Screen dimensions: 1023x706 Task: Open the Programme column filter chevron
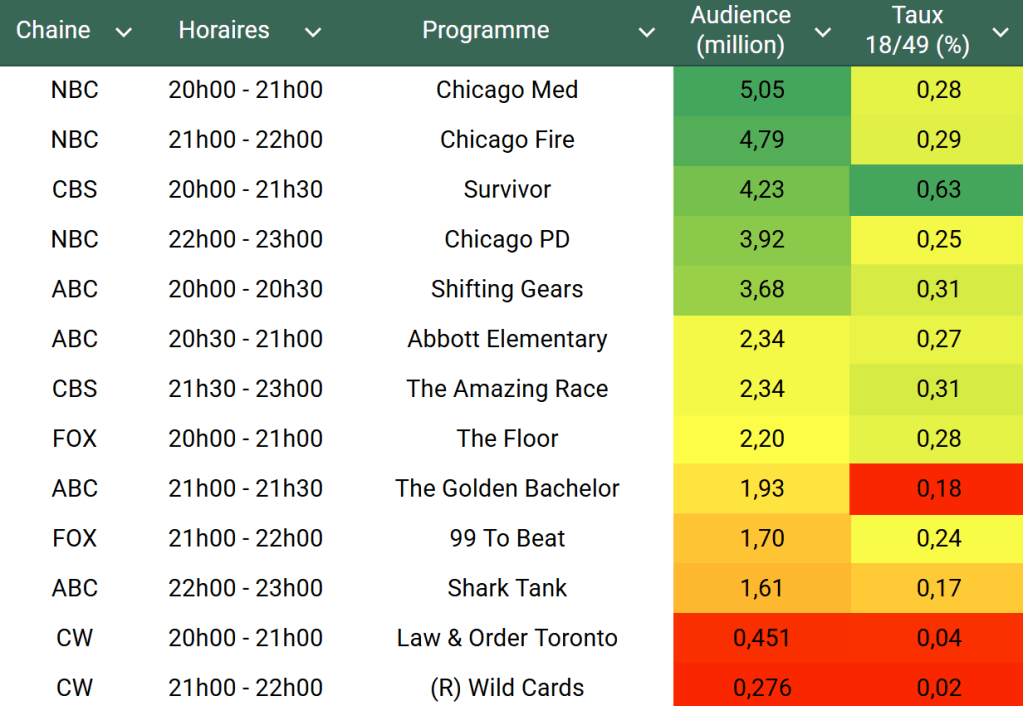(647, 32)
